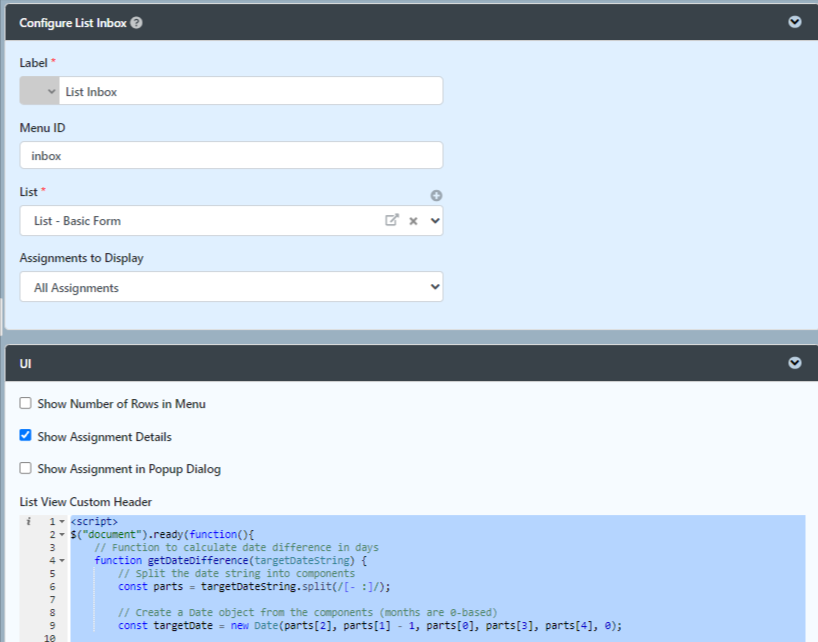Enable Show Number of Rows in Menu
The height and width of the screenshot is (642, 818).
coord(26,403)
